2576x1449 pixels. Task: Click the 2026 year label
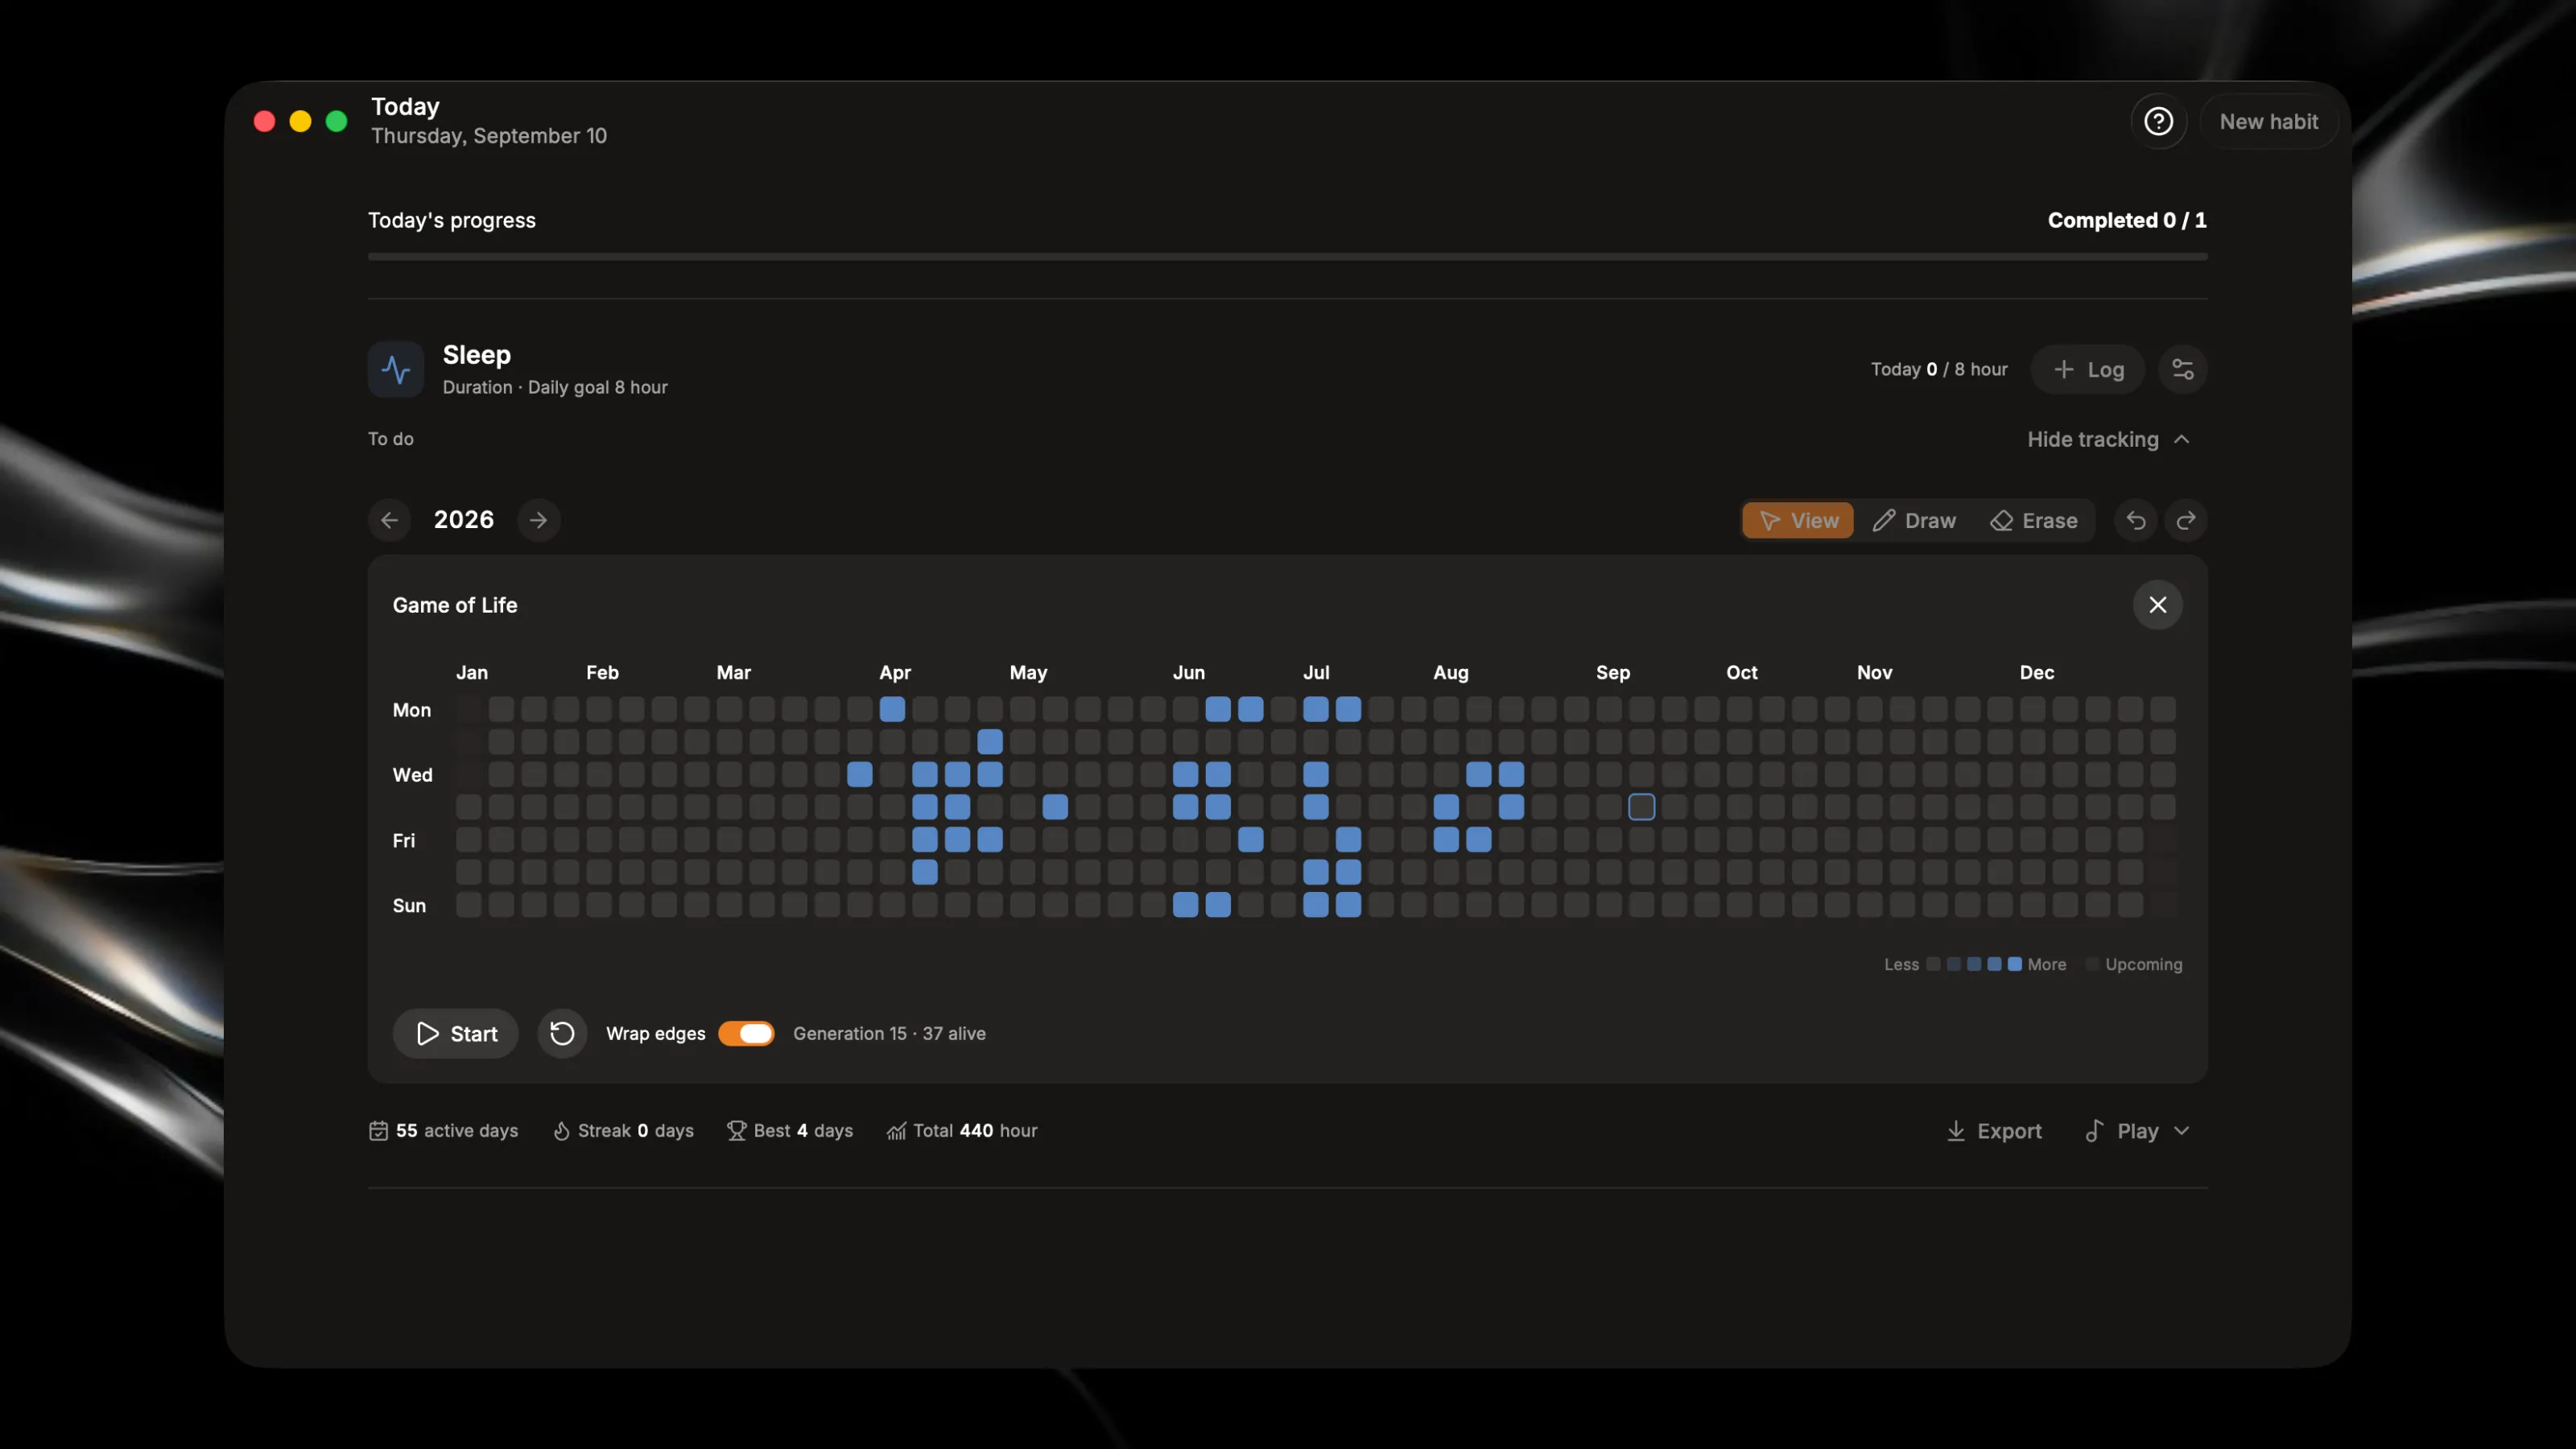pos(464,520)
